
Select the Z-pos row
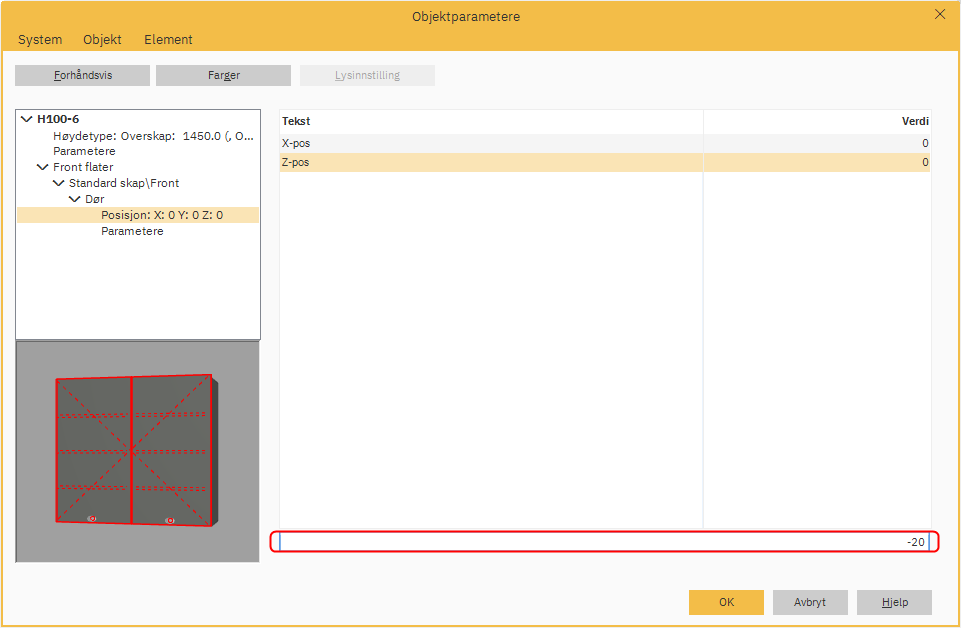point(490,162)
